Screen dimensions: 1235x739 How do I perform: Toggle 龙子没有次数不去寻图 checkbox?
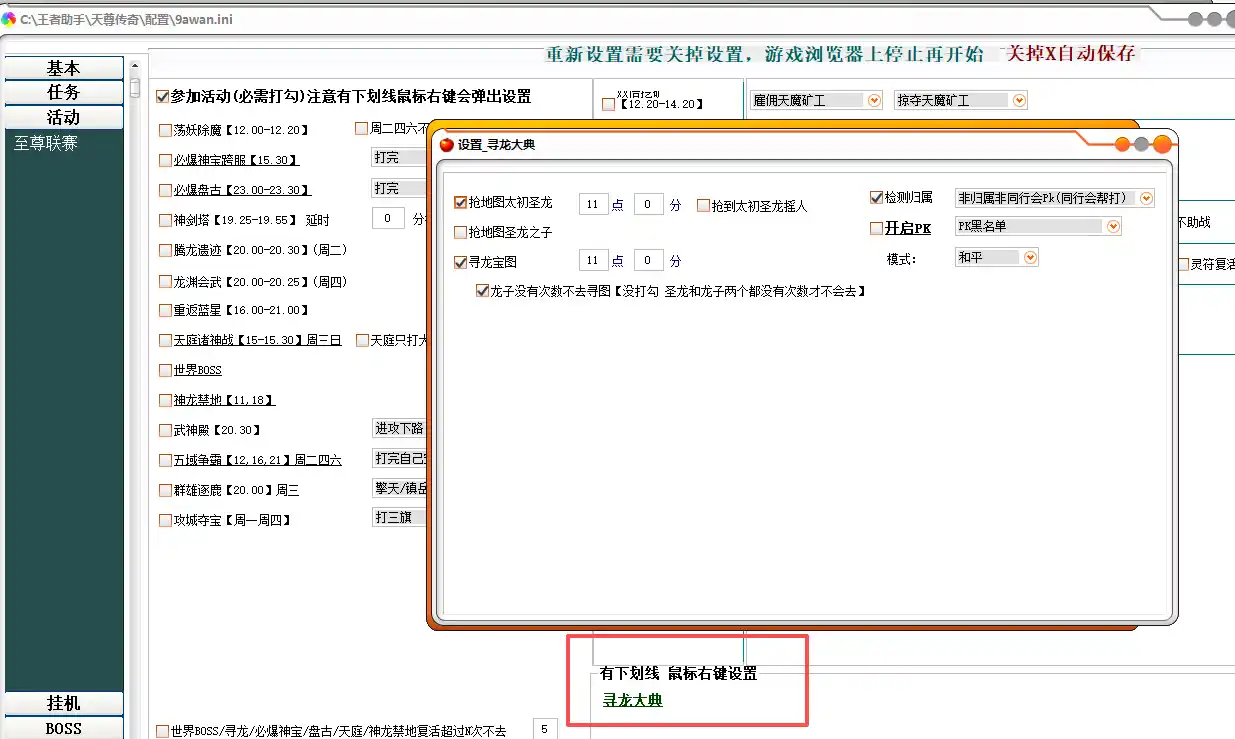pyautogui.click(x=483, y=291)
